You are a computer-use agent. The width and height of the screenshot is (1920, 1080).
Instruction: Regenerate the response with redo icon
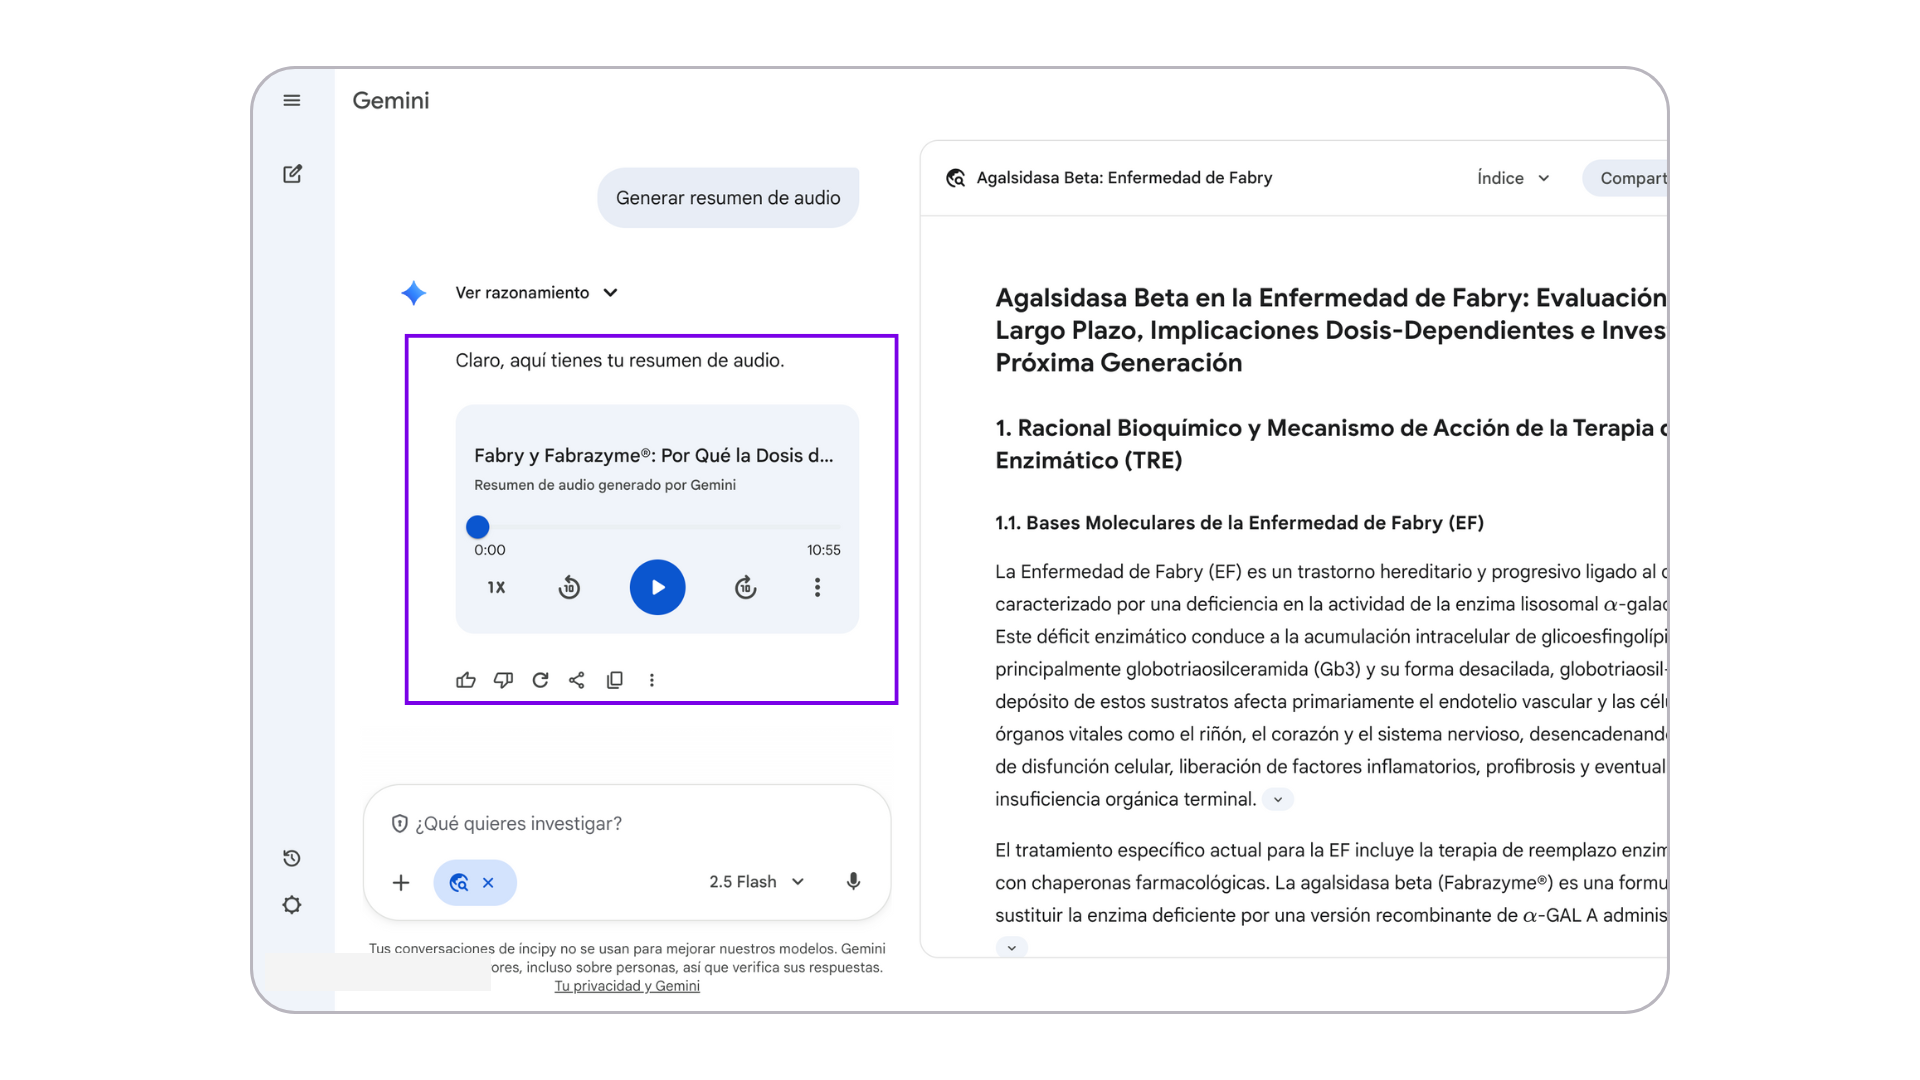click(x=540, y=680)
